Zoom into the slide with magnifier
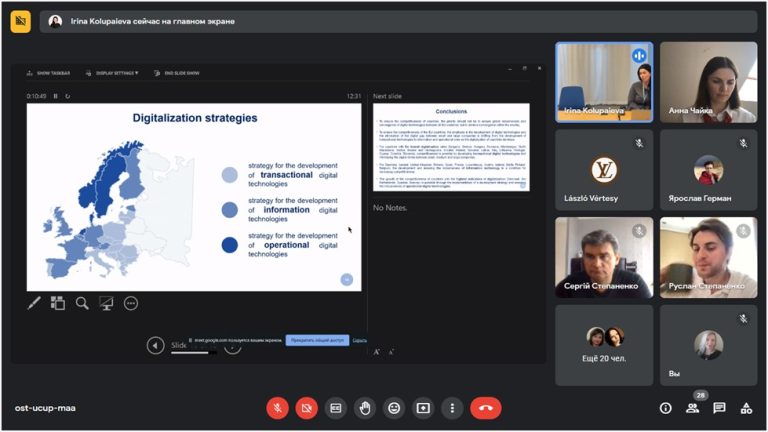The width and height of the screenshot is (768, 432). coord(82,303)
